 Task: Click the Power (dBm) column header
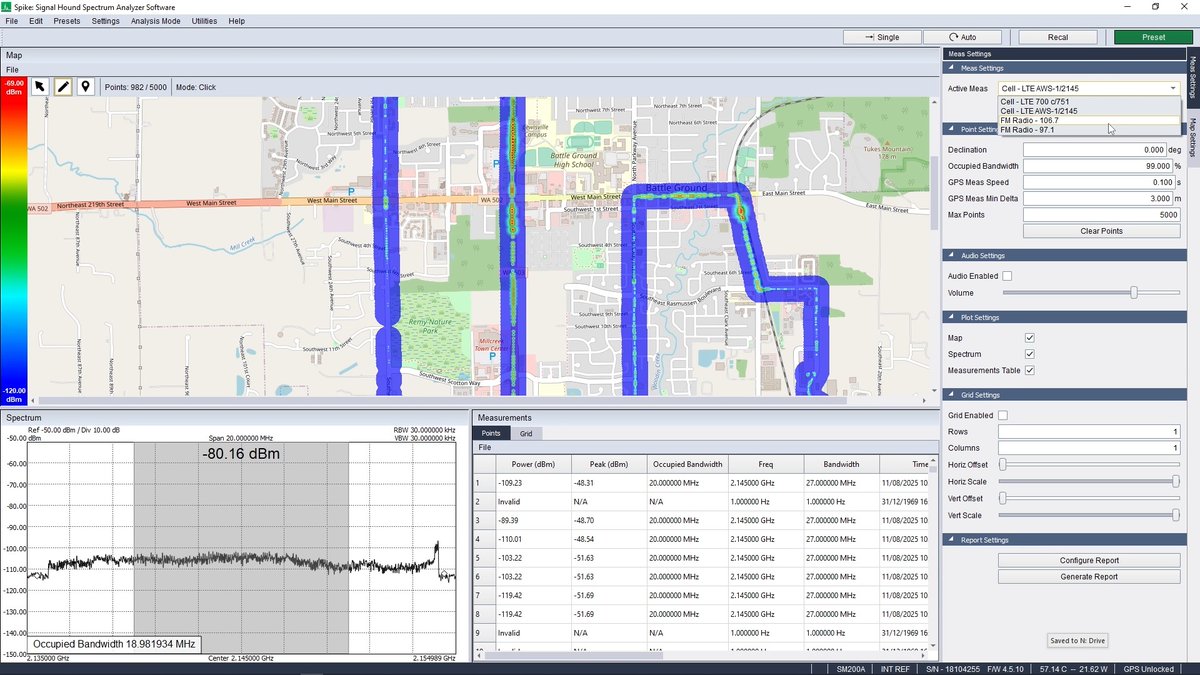[x=531, y=464]
